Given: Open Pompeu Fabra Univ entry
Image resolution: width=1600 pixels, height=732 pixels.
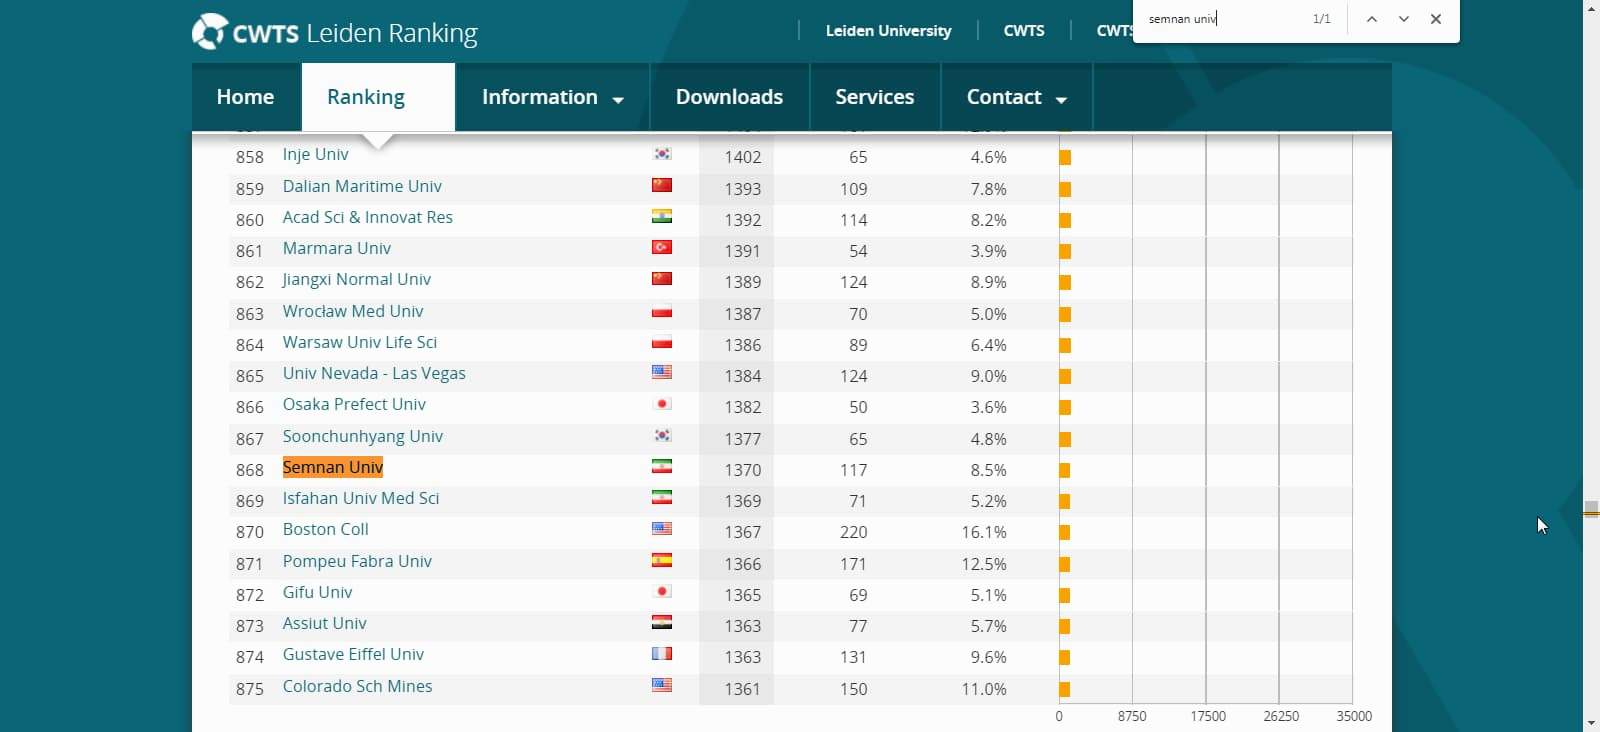Looking at the screenshot, I should click(x=357, y=561).
